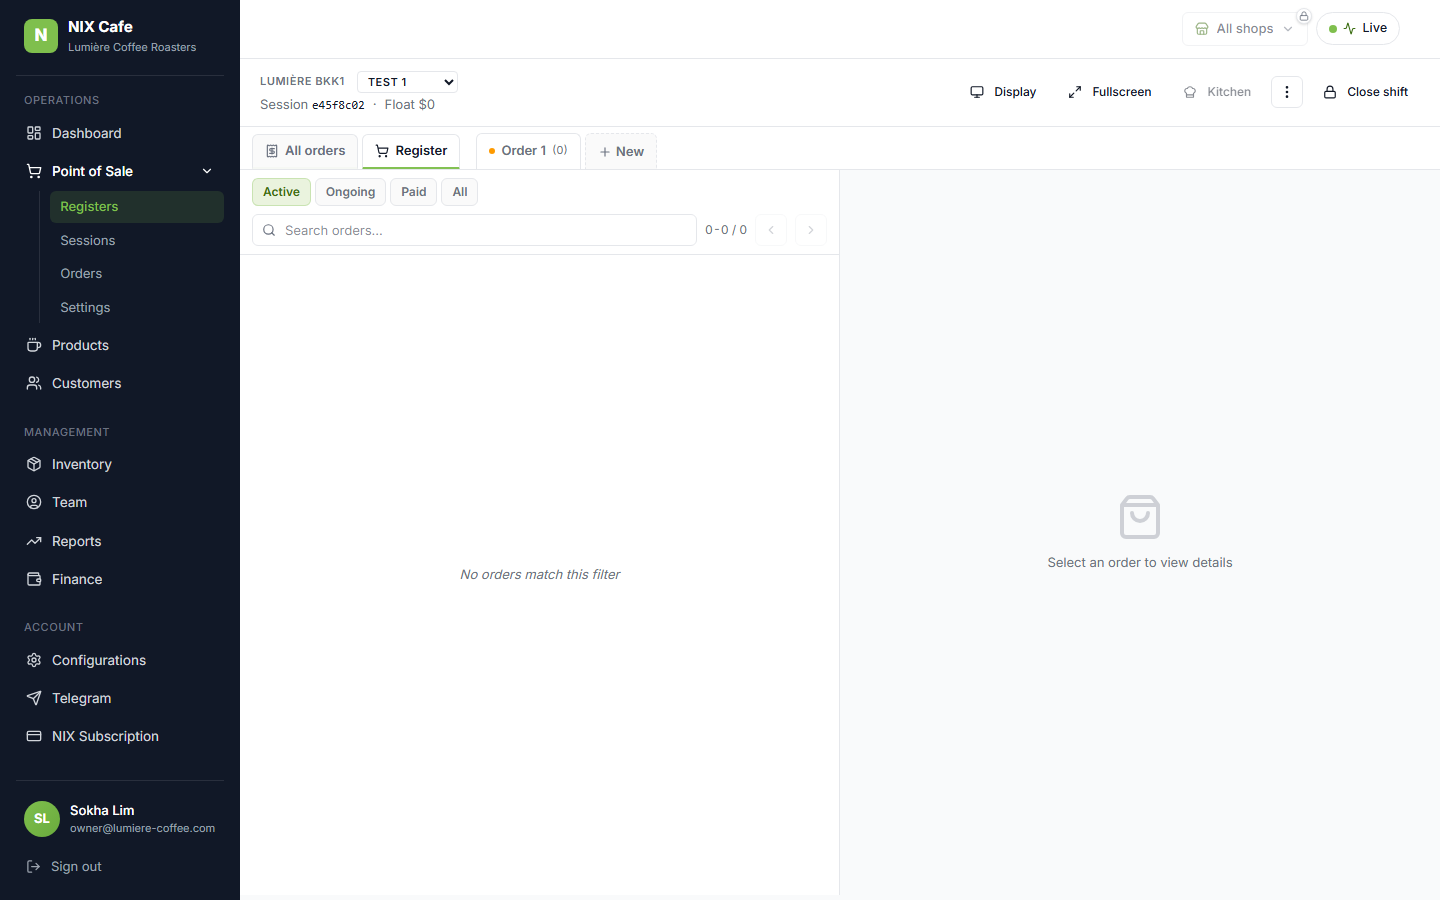The width and height of the screenshot is (1440, 900).
Task: Click the Sign out link text
Action: [x=76, y=866]
